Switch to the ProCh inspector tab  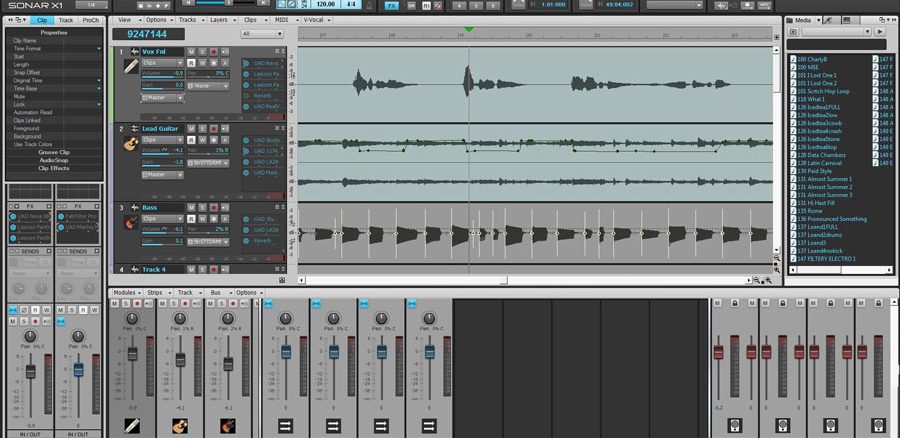click(91, 20)
